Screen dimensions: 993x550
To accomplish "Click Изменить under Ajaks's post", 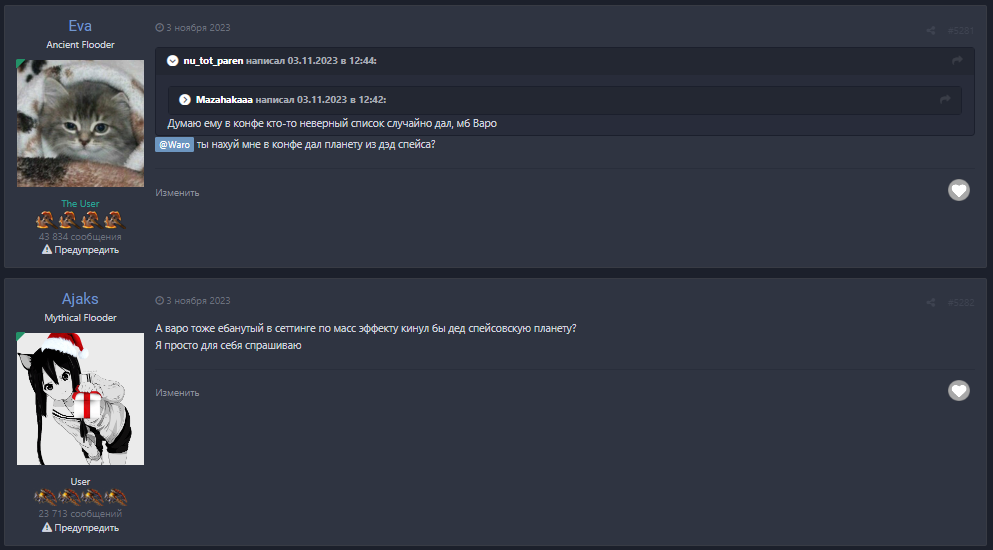I will [x=177, y=393].
